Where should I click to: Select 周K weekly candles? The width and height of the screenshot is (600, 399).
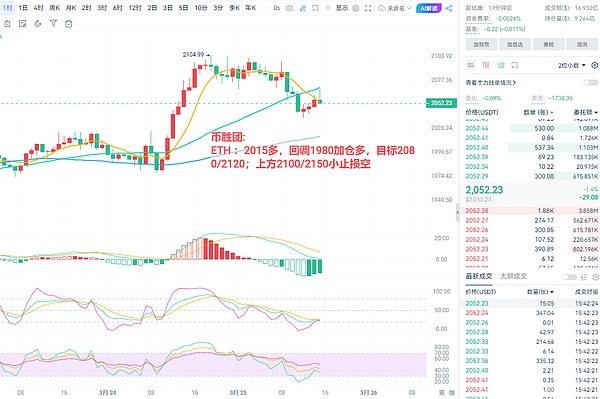55,8
